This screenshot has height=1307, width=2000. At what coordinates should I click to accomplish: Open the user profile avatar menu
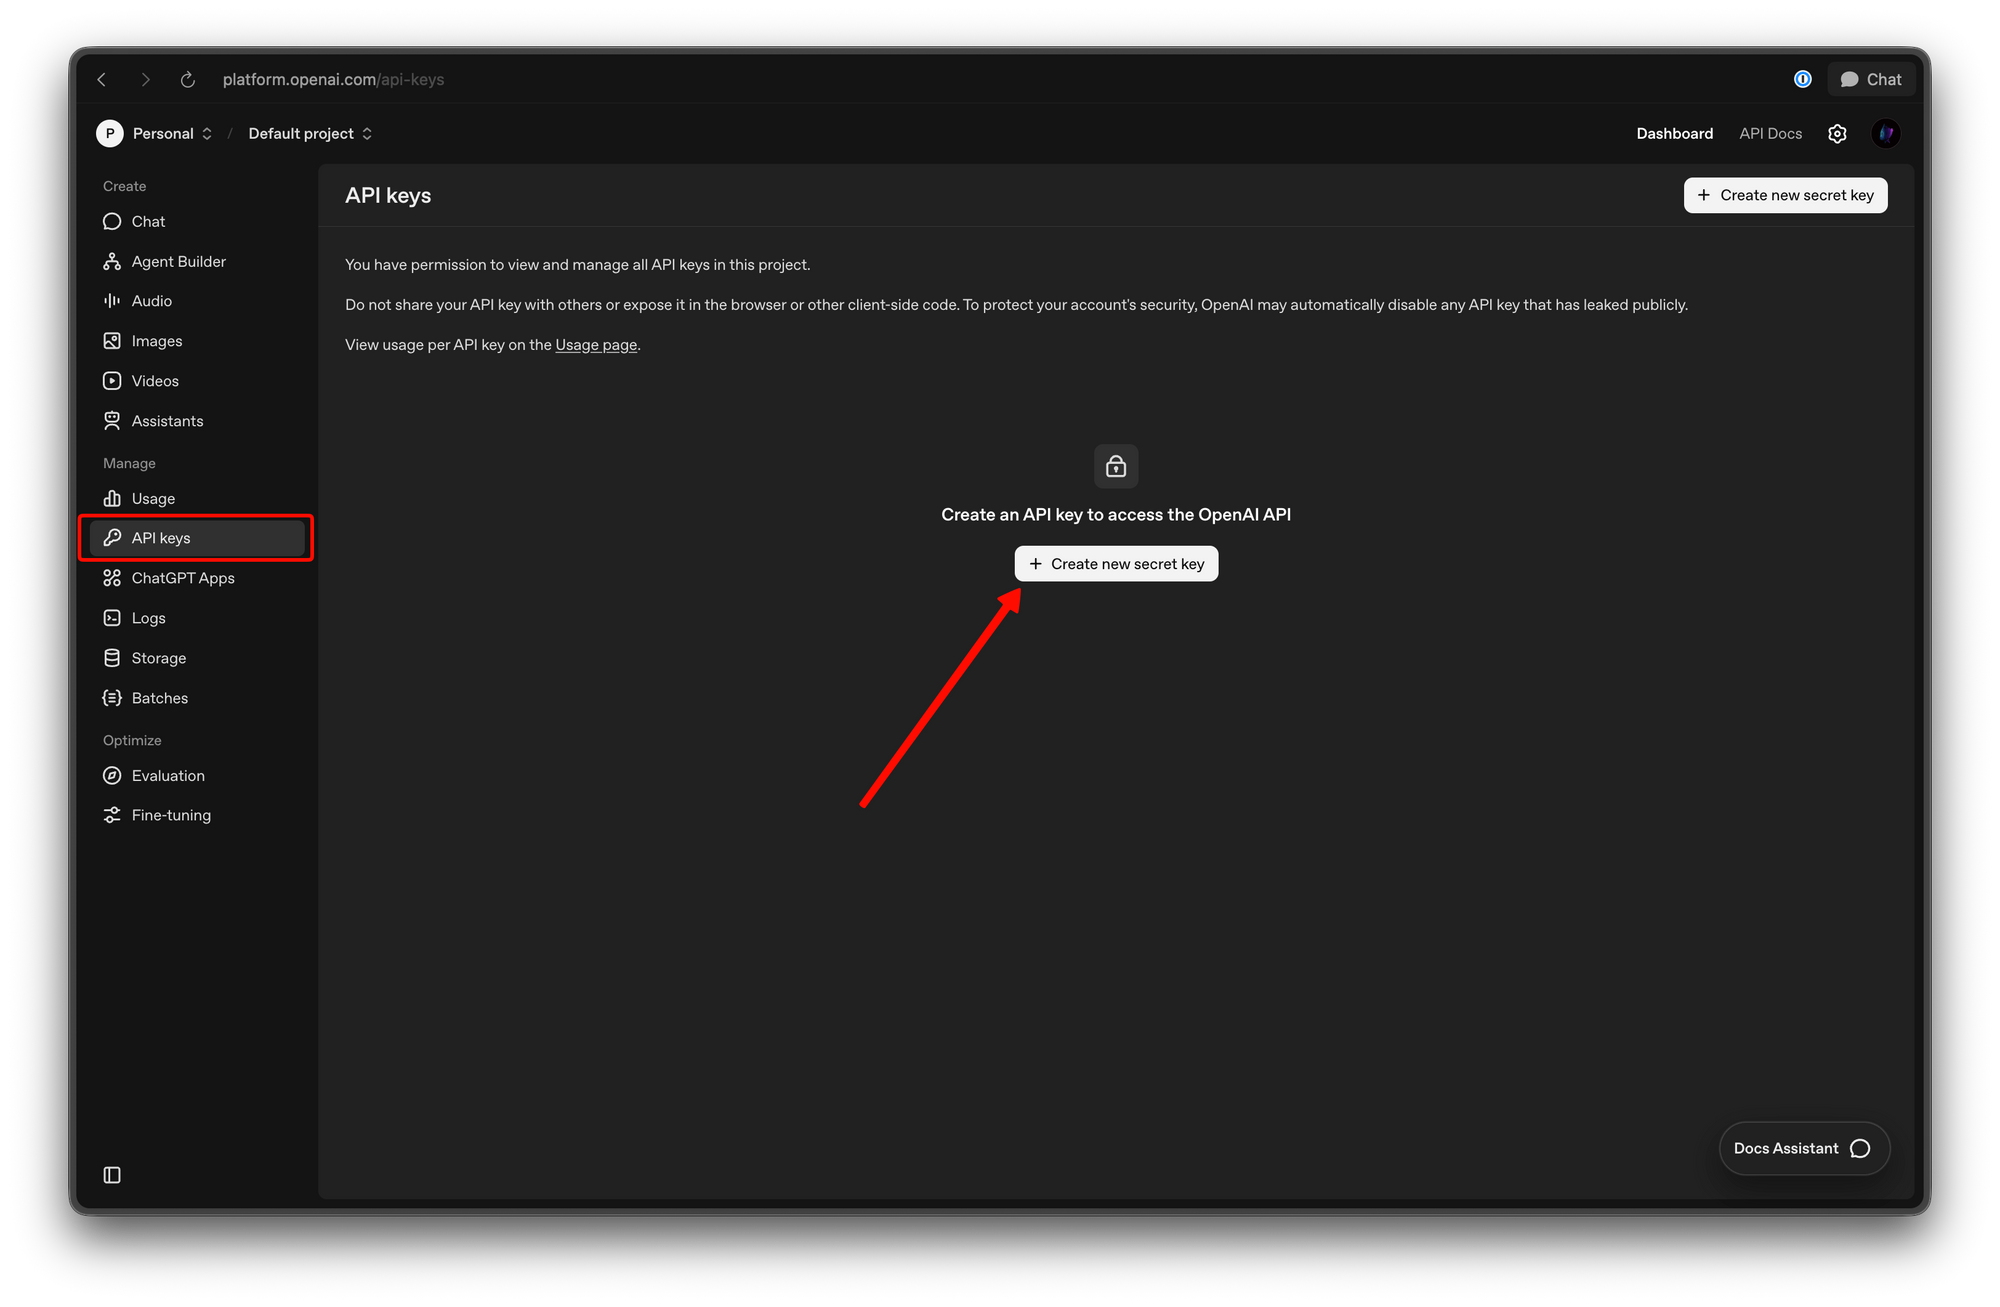(1885, 133)
